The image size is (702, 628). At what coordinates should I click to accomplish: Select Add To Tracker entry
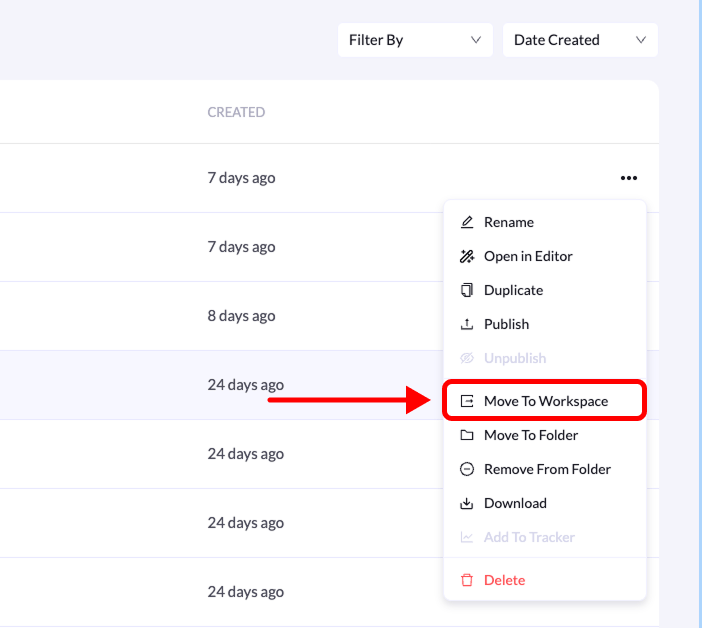click(x=545, y=537)
